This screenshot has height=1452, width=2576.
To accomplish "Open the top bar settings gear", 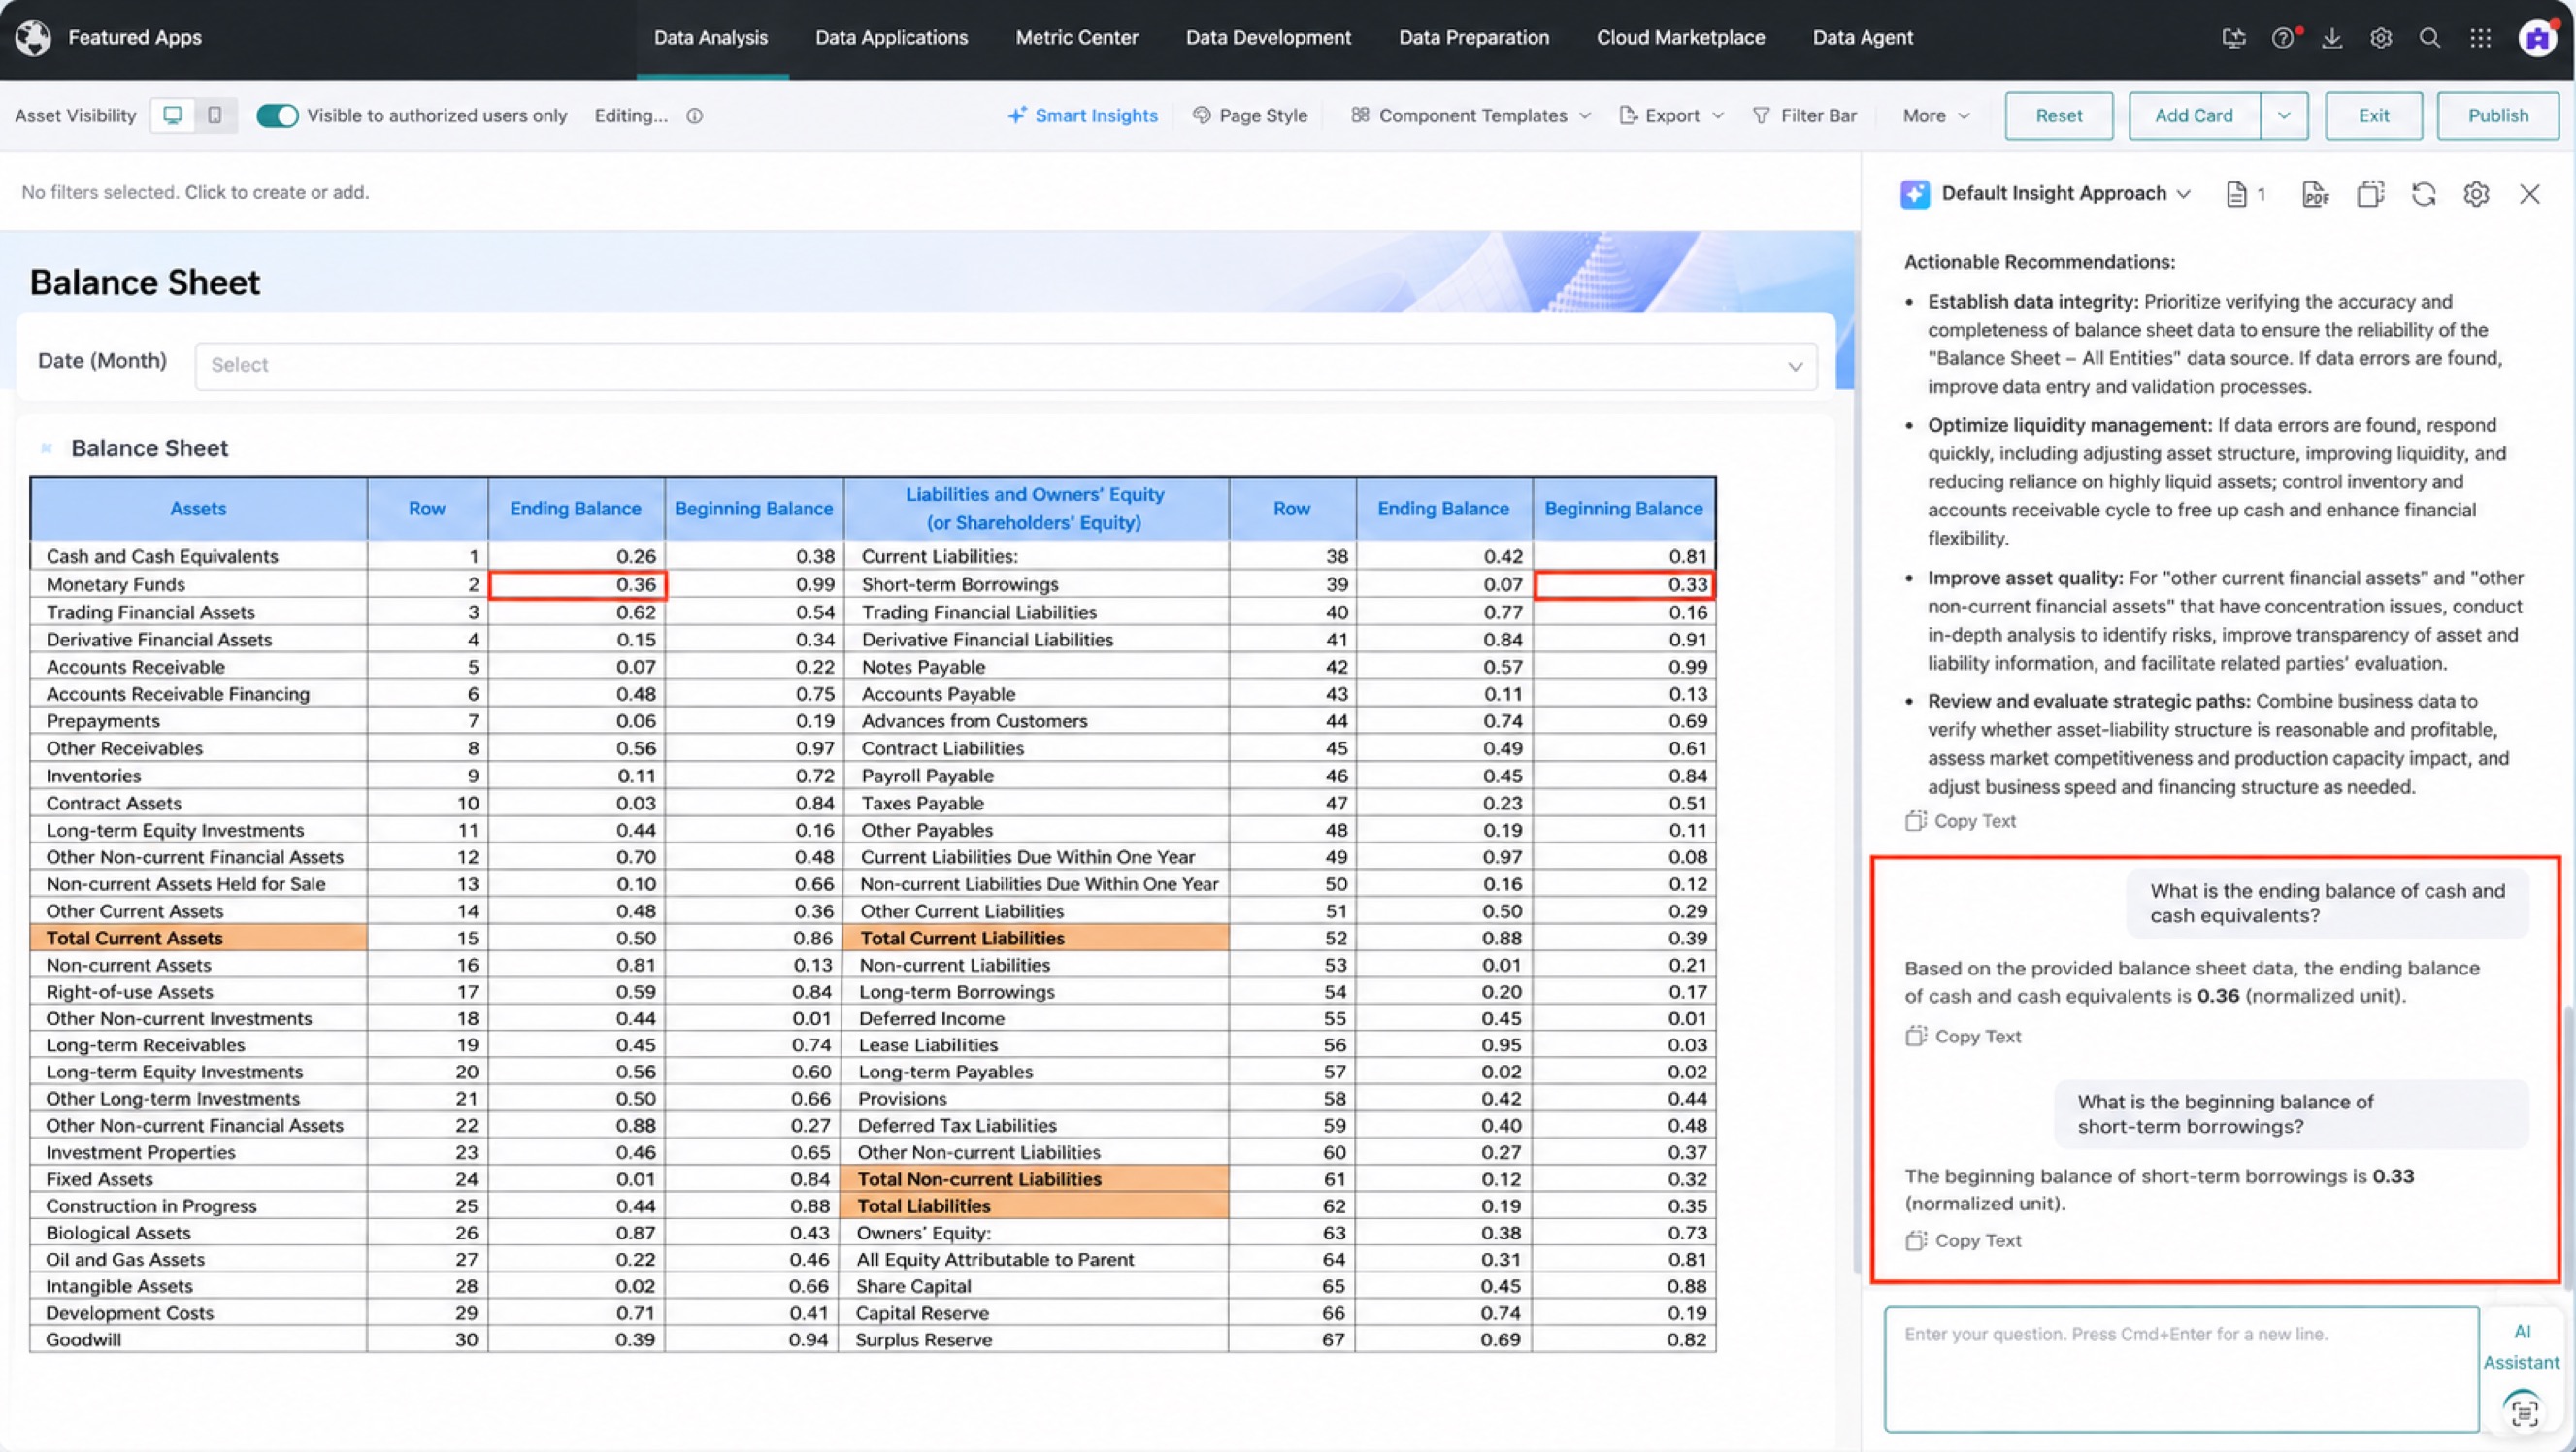I will [2380, 38].
